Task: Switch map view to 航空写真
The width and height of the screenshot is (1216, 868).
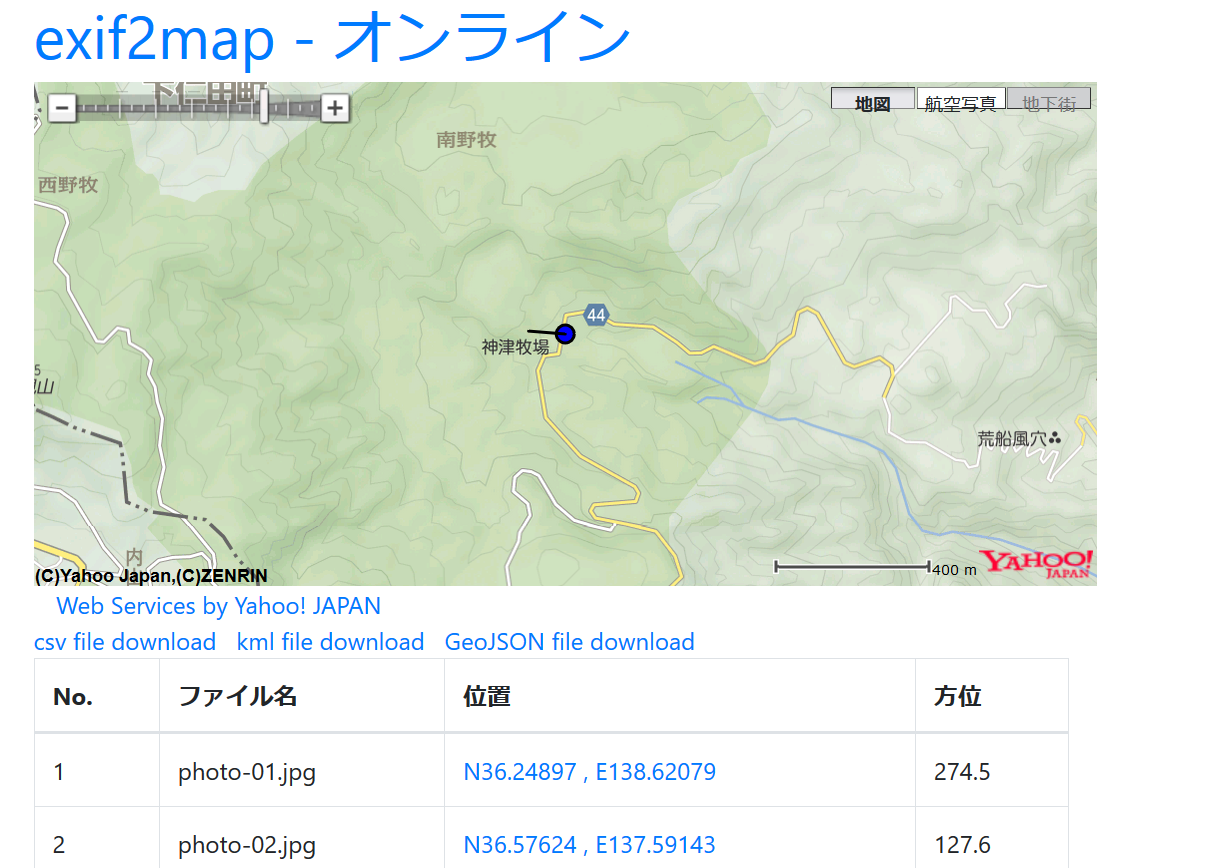Action: tap(961, 99)
